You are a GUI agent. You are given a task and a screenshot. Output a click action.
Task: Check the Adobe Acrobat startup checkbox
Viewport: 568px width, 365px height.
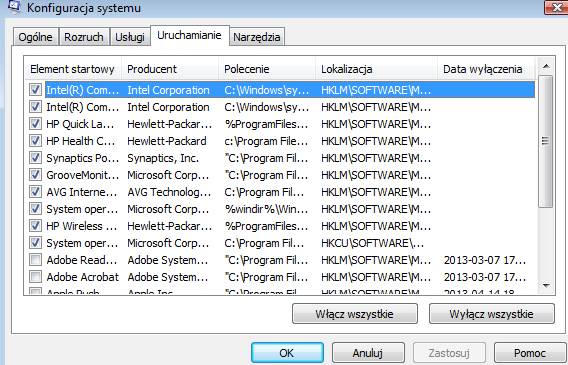click(x=35, y=277)
